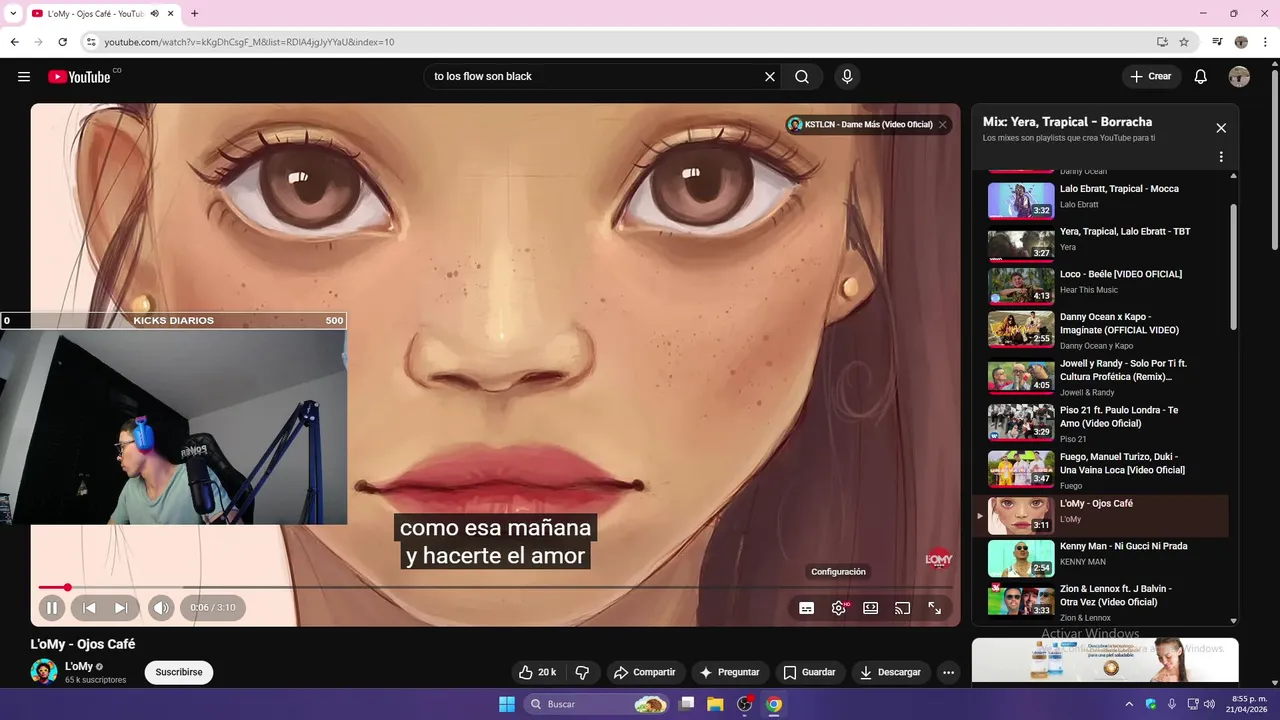
Task: Click the Chrome address bar URL
Action: [249, 42]
